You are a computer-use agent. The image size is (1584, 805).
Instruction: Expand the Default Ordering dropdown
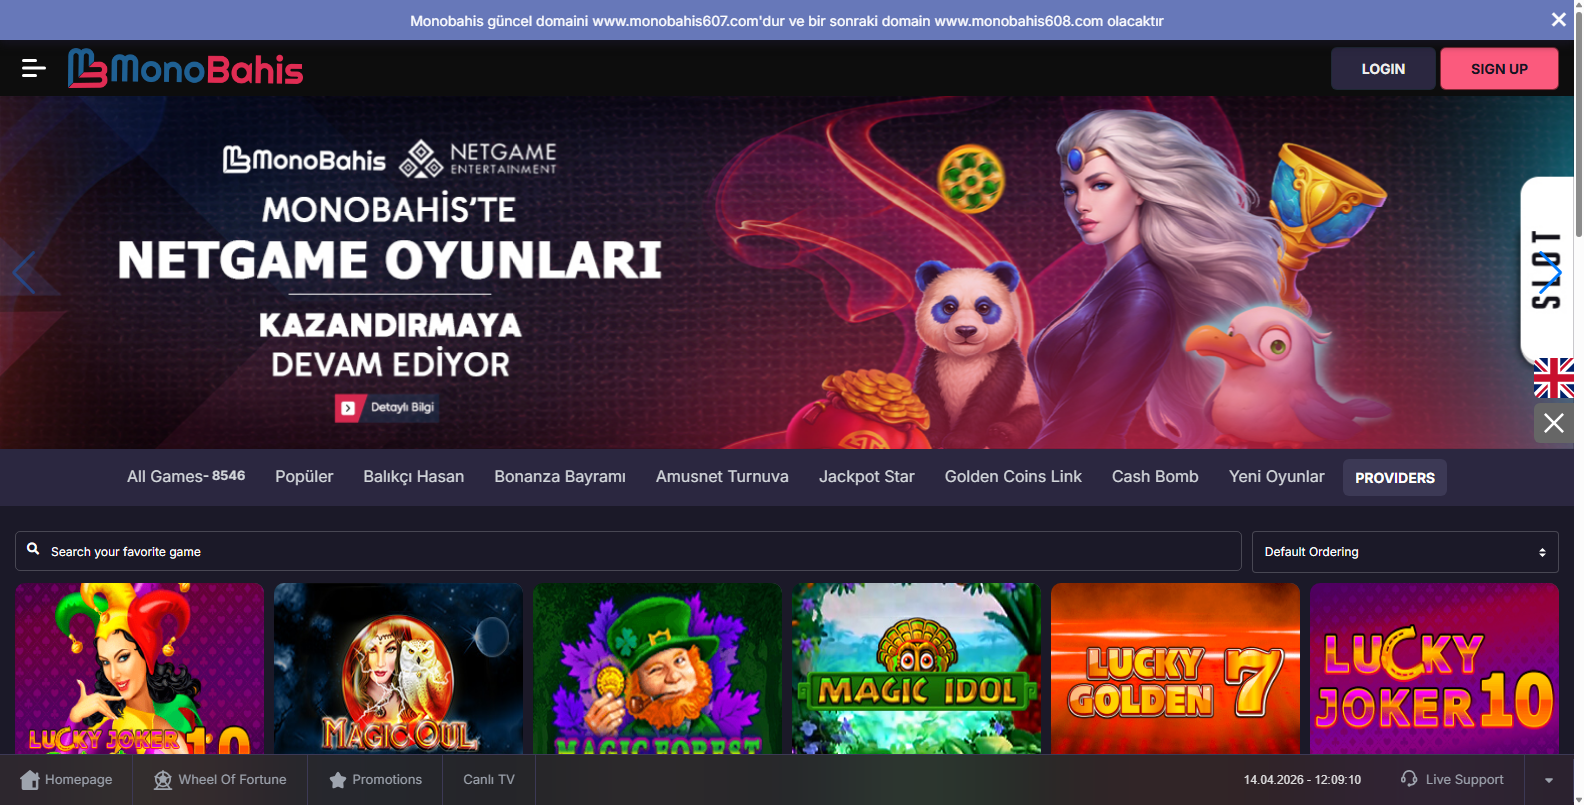pos(1404,552)
